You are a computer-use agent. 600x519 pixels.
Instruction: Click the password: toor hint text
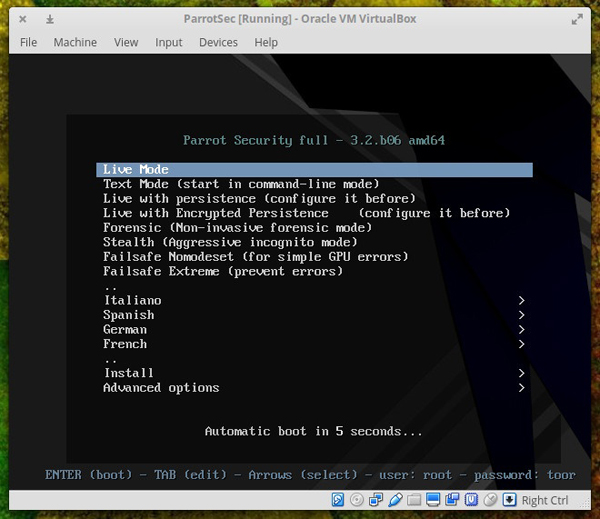coord(525,475)
